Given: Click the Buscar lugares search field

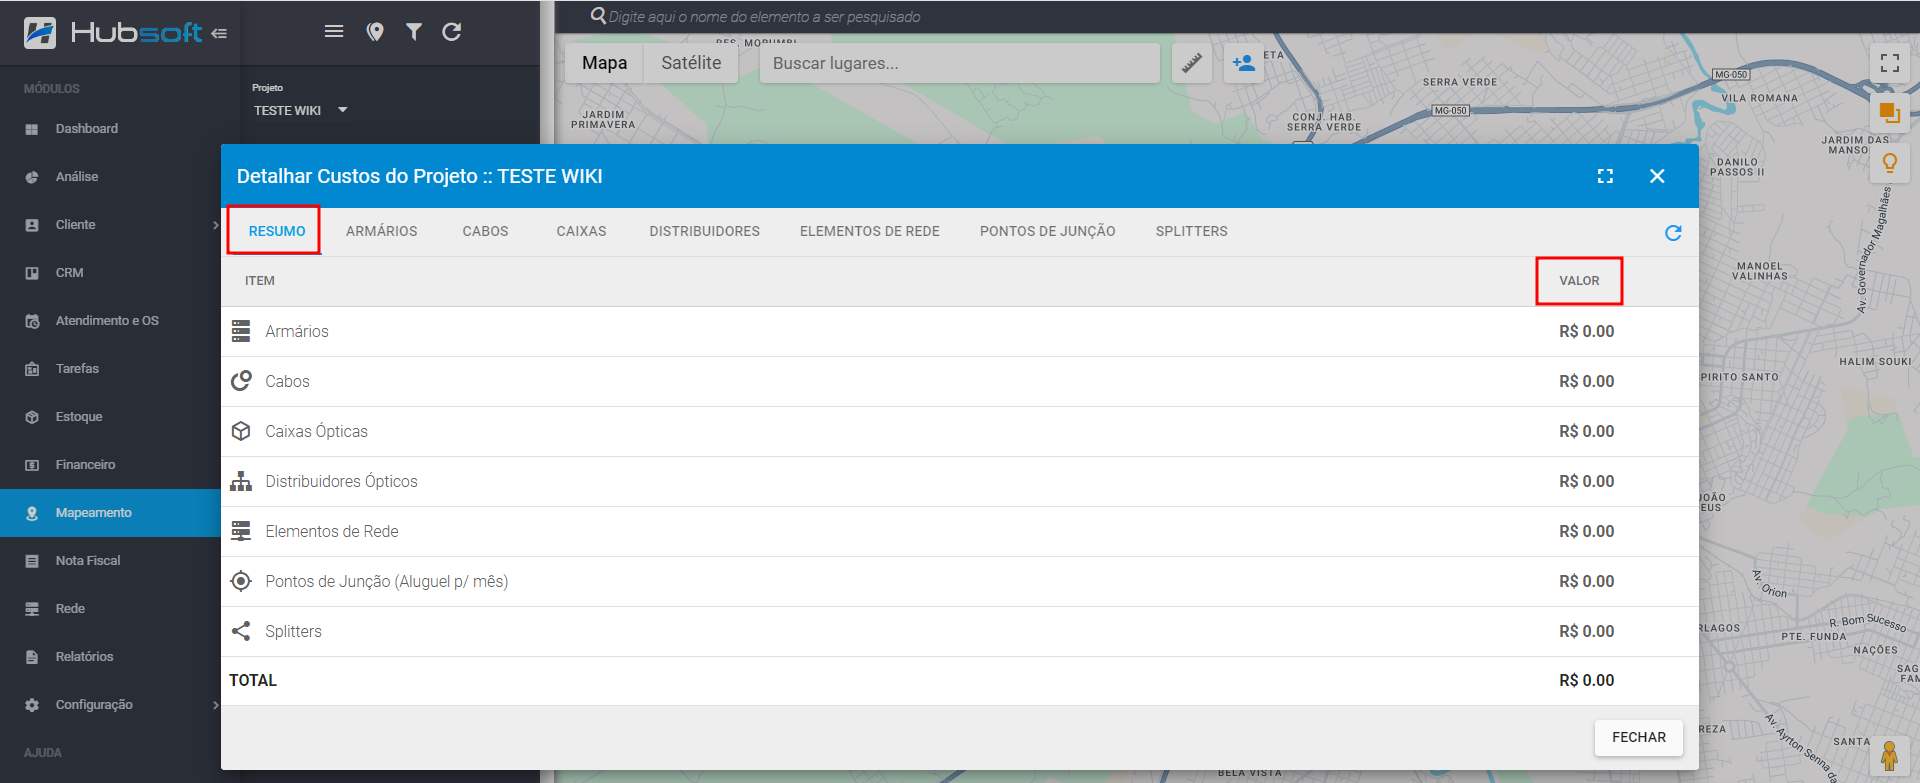Looking at the screenshot, I should (x=959, y=63).
